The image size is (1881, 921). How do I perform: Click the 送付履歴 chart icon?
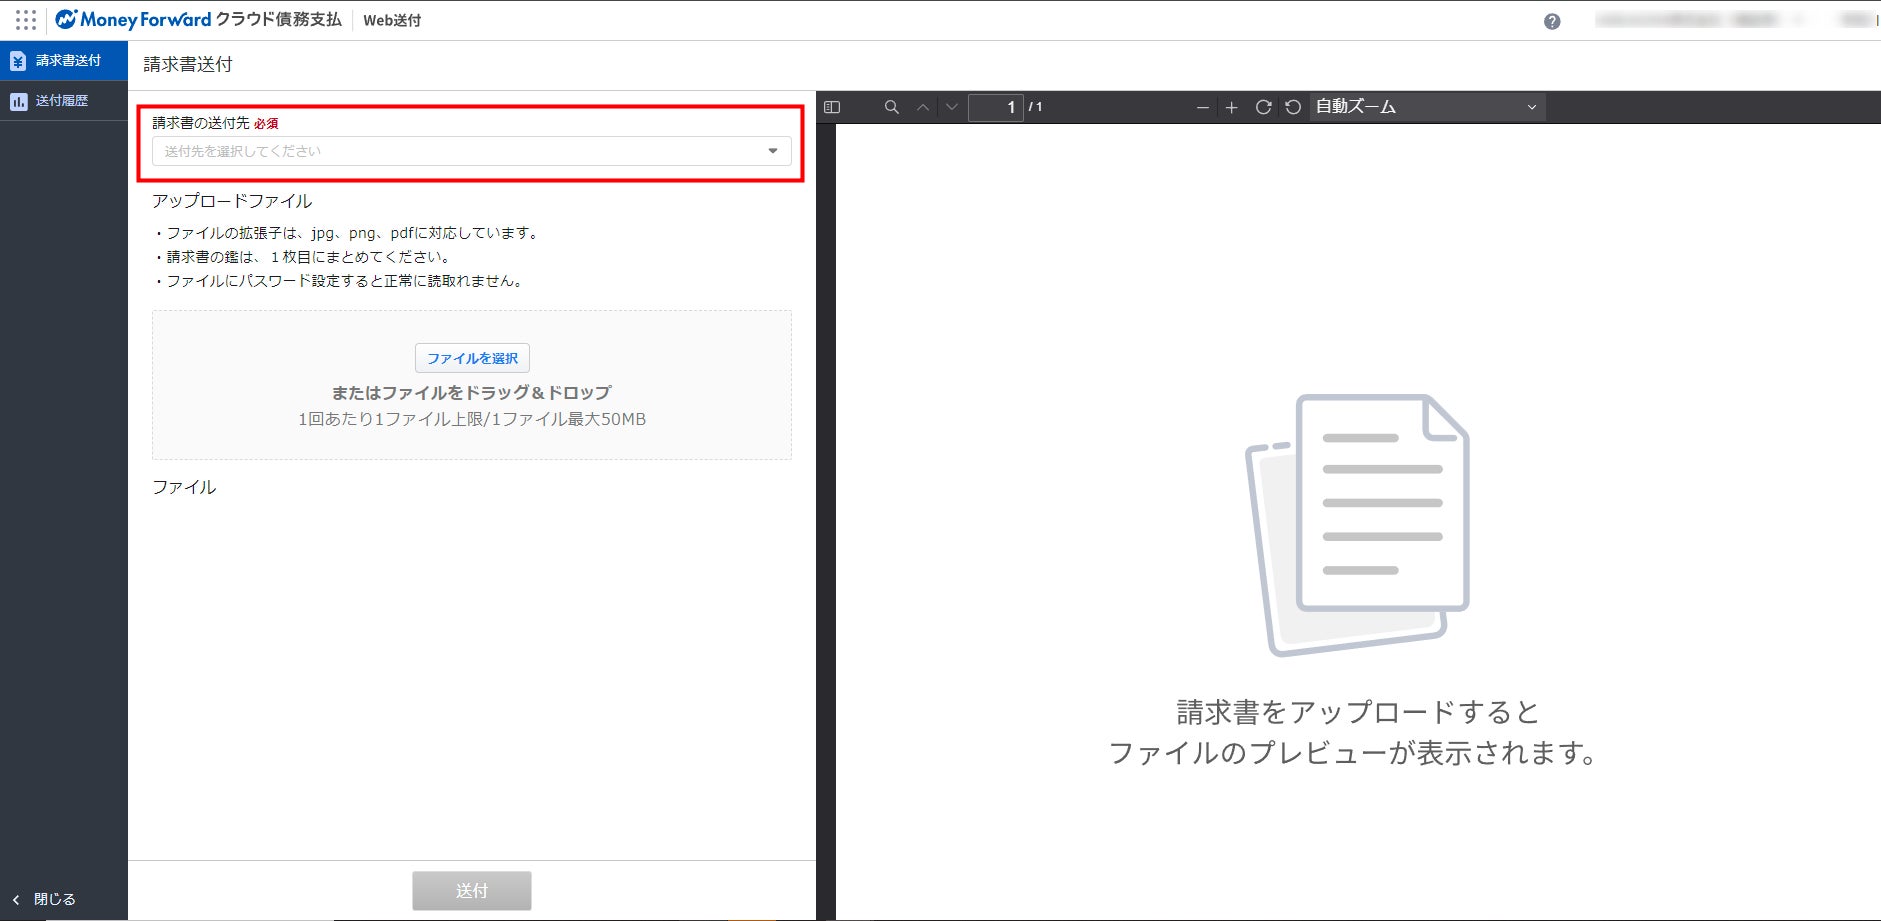click(18, 101)
